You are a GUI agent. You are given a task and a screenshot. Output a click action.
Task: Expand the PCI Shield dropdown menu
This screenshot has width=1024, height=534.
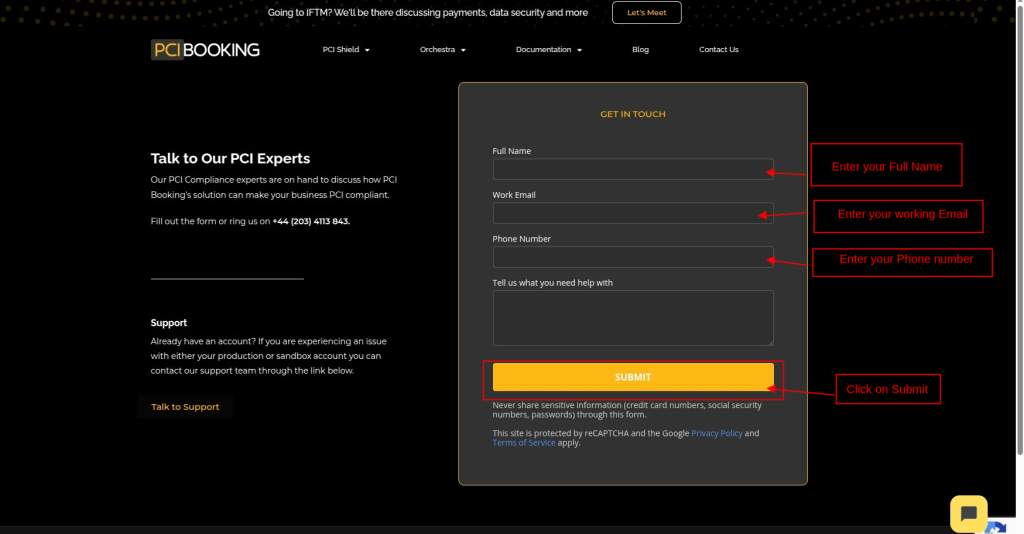[346, 50]
